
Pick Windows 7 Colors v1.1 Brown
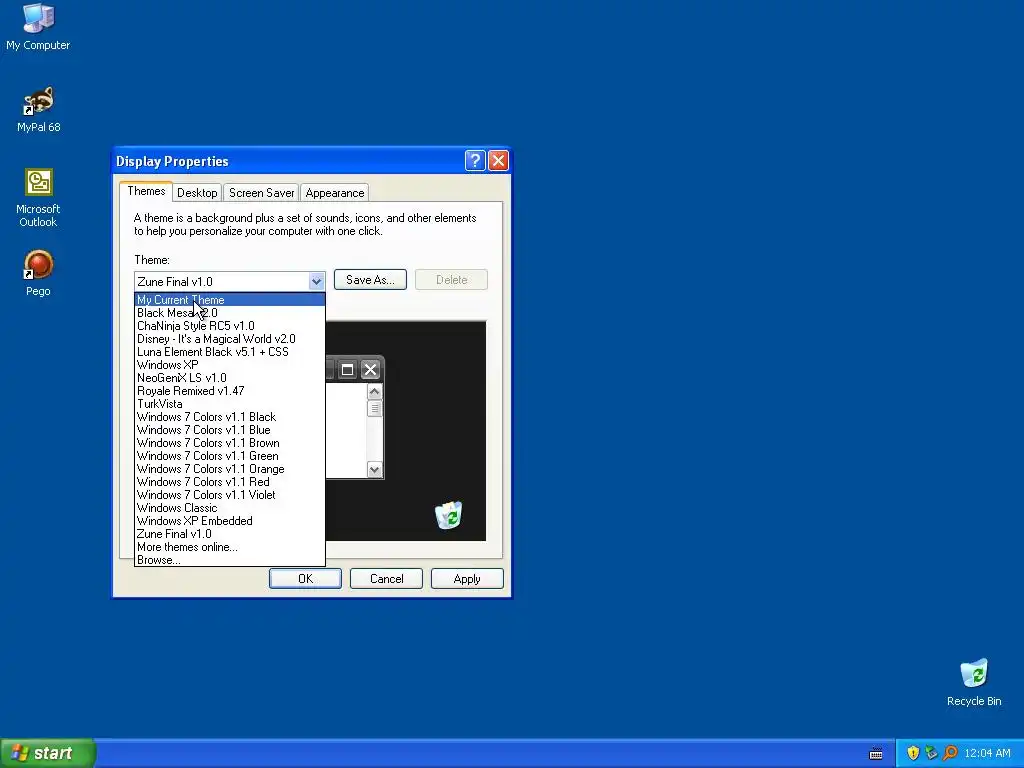pyautogui.click(x=230, y=443)
